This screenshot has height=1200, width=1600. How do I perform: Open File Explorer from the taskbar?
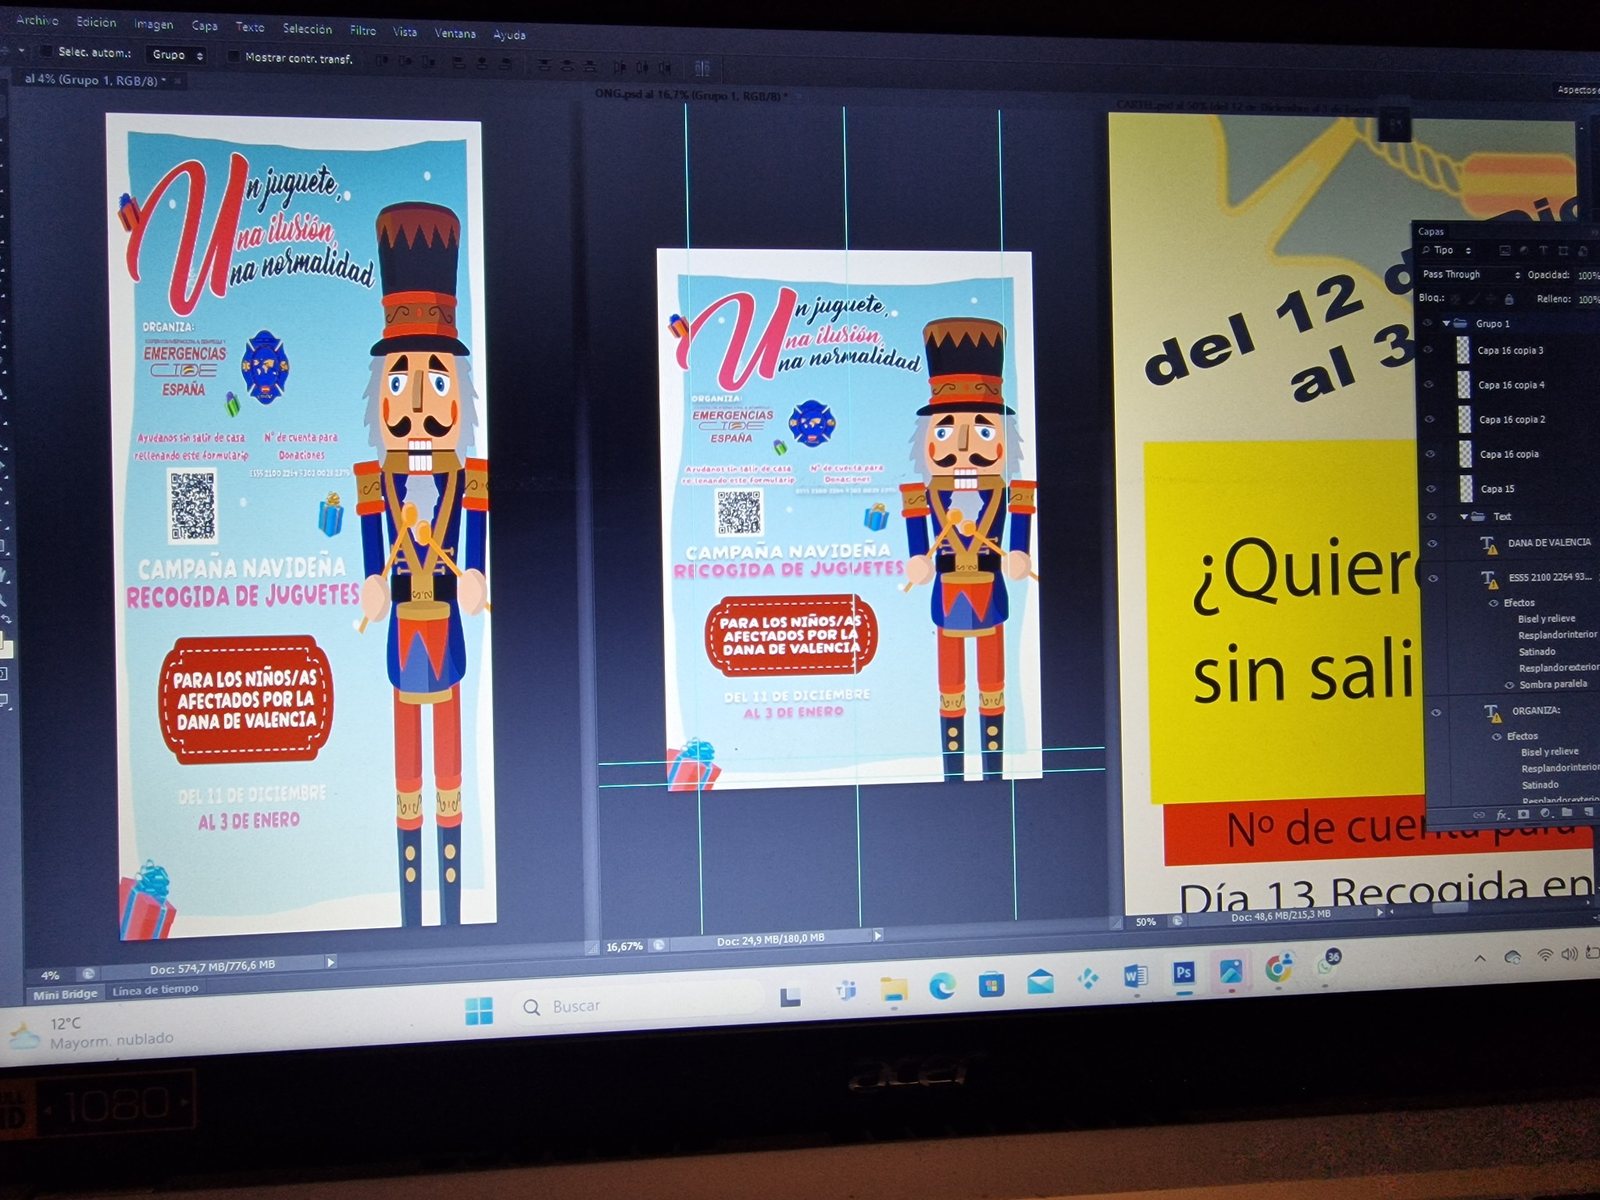(x=893, y=990)
